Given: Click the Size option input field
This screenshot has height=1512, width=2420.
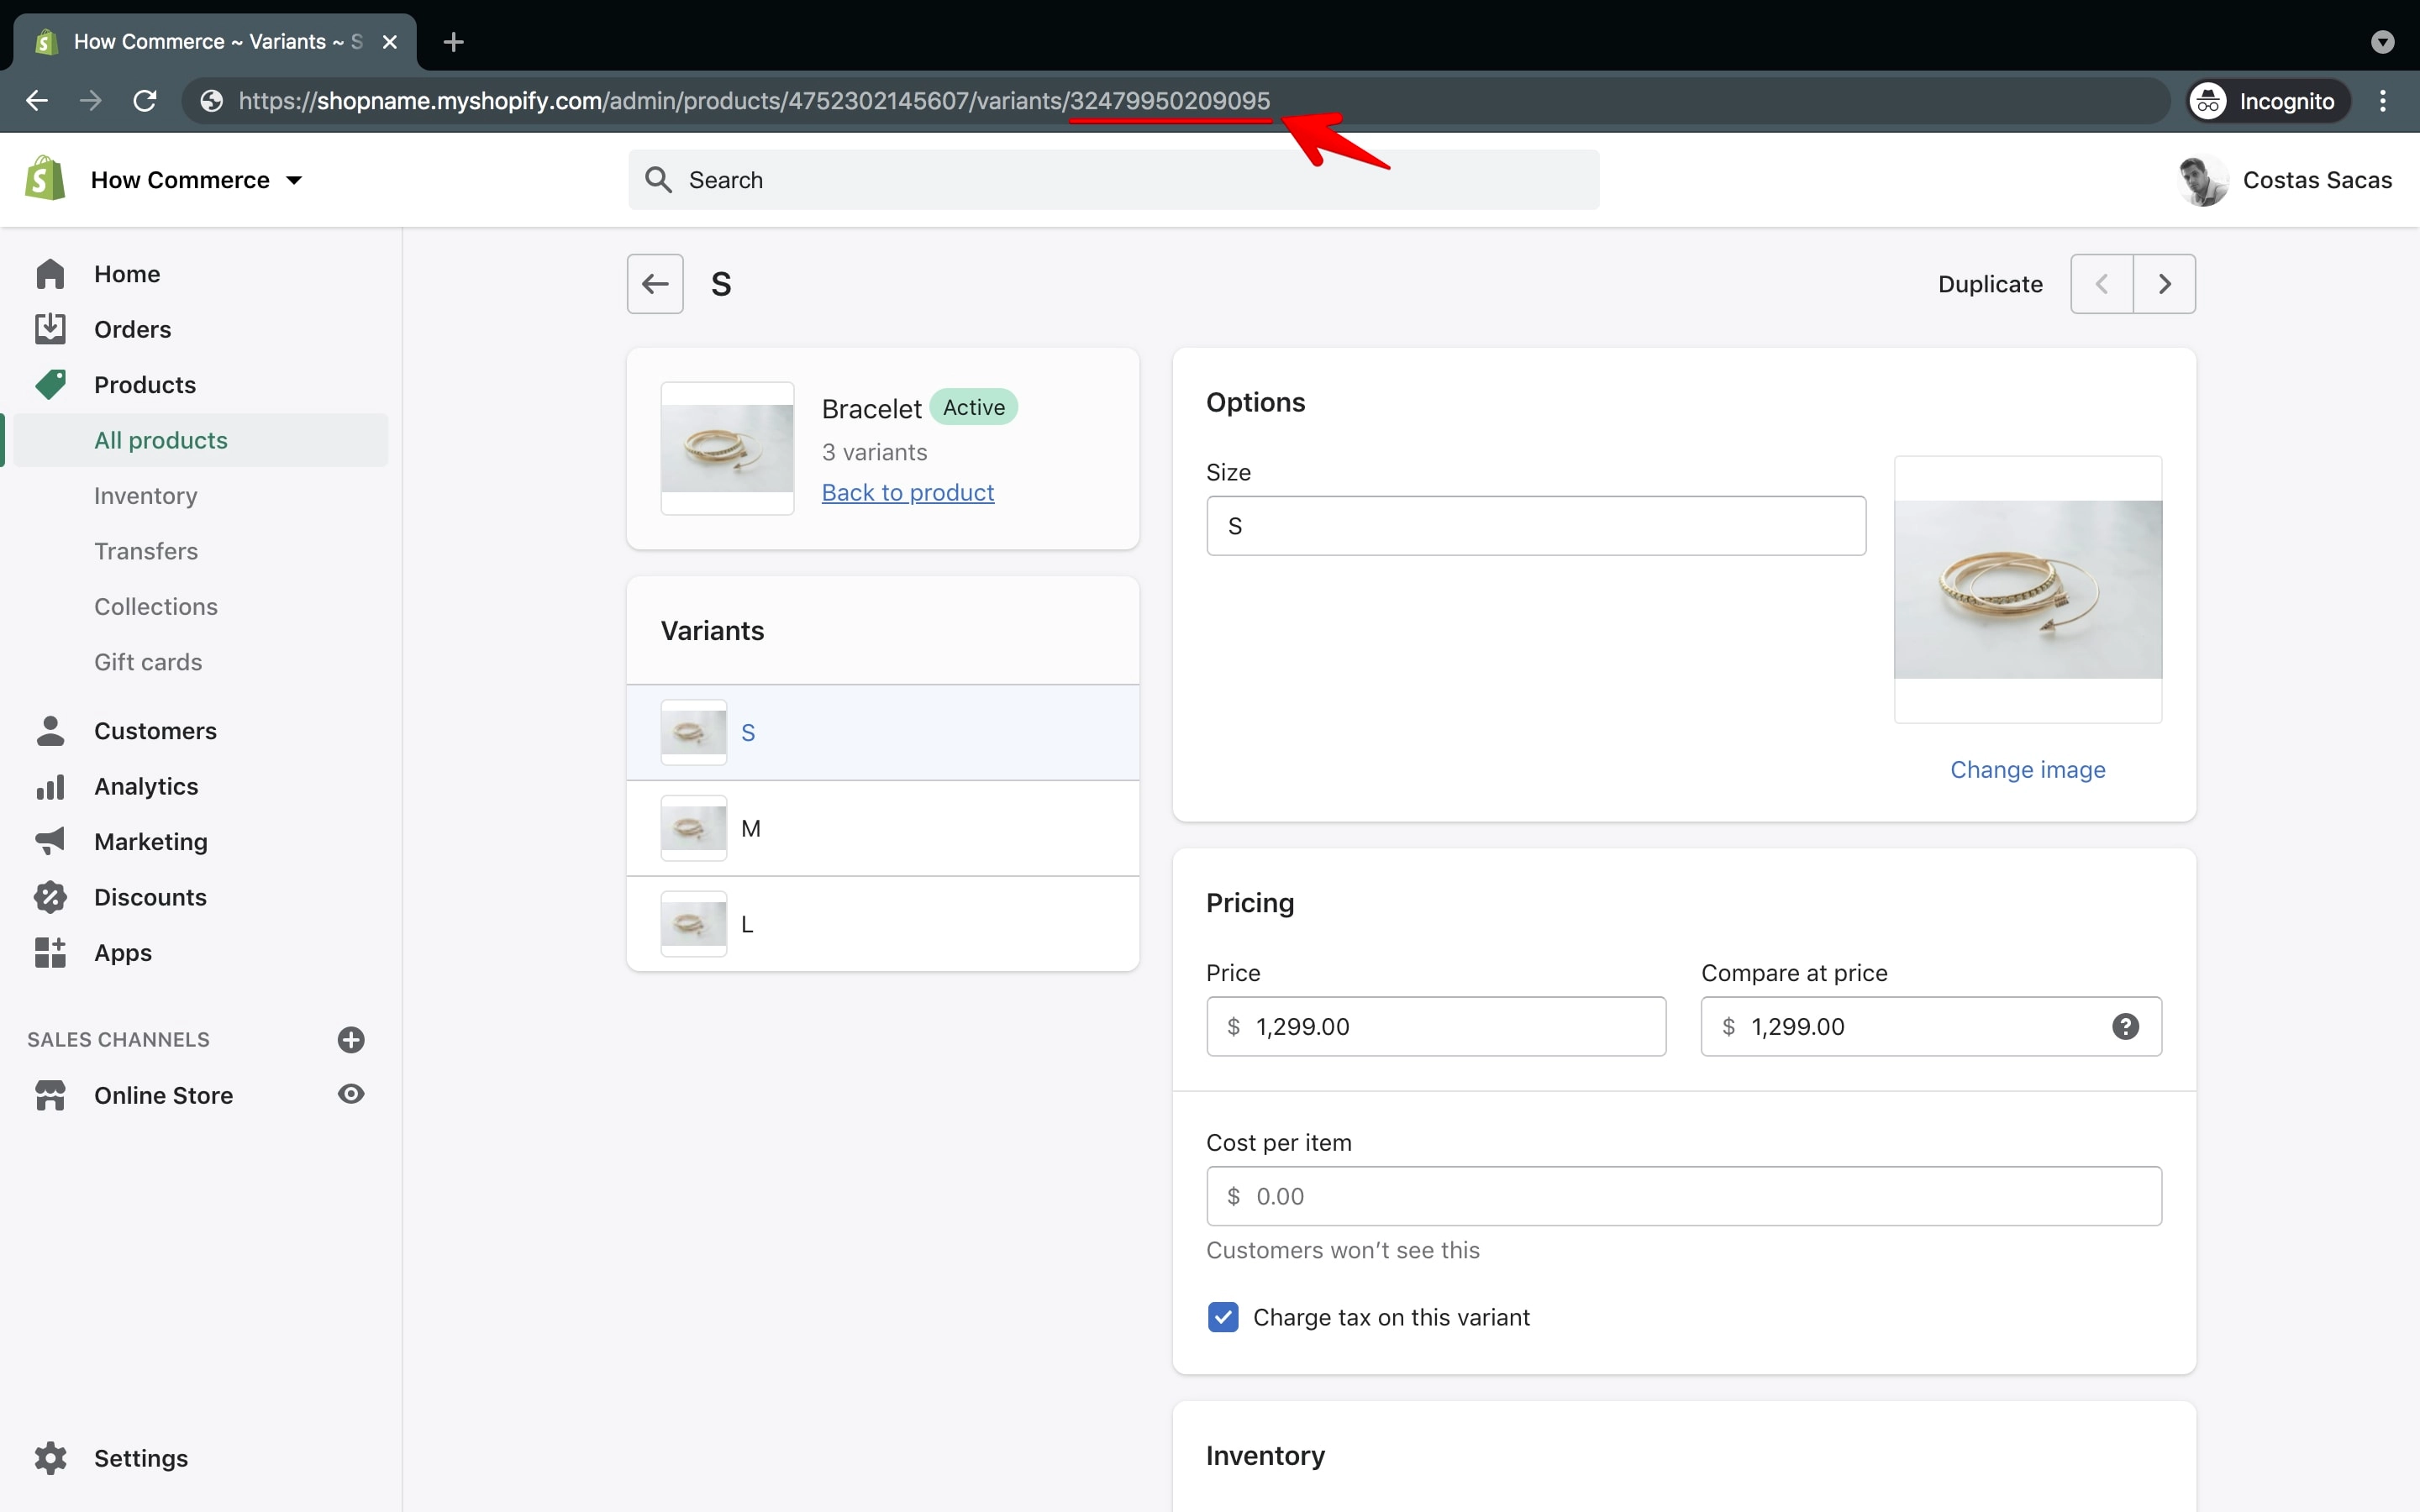Looking at the screenshot, I should [1536, 526].
